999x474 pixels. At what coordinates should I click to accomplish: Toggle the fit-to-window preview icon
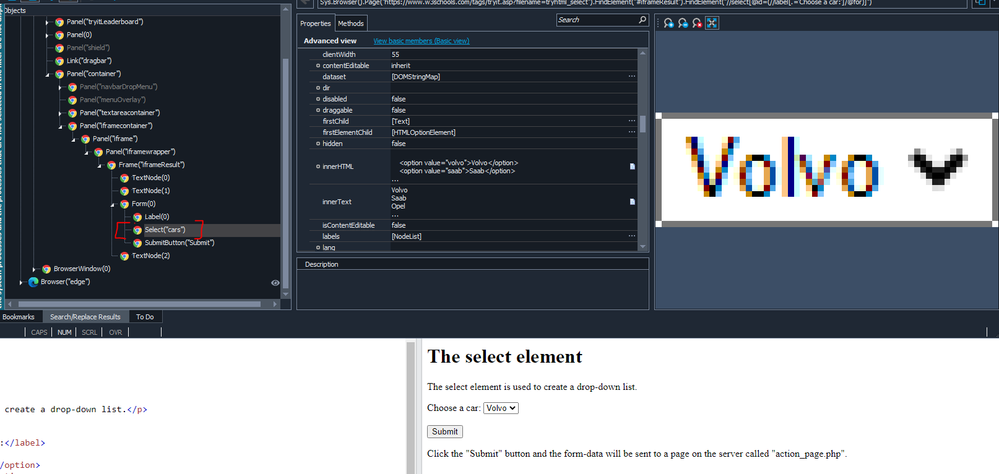pyautogui.click(x=712, y=23)
